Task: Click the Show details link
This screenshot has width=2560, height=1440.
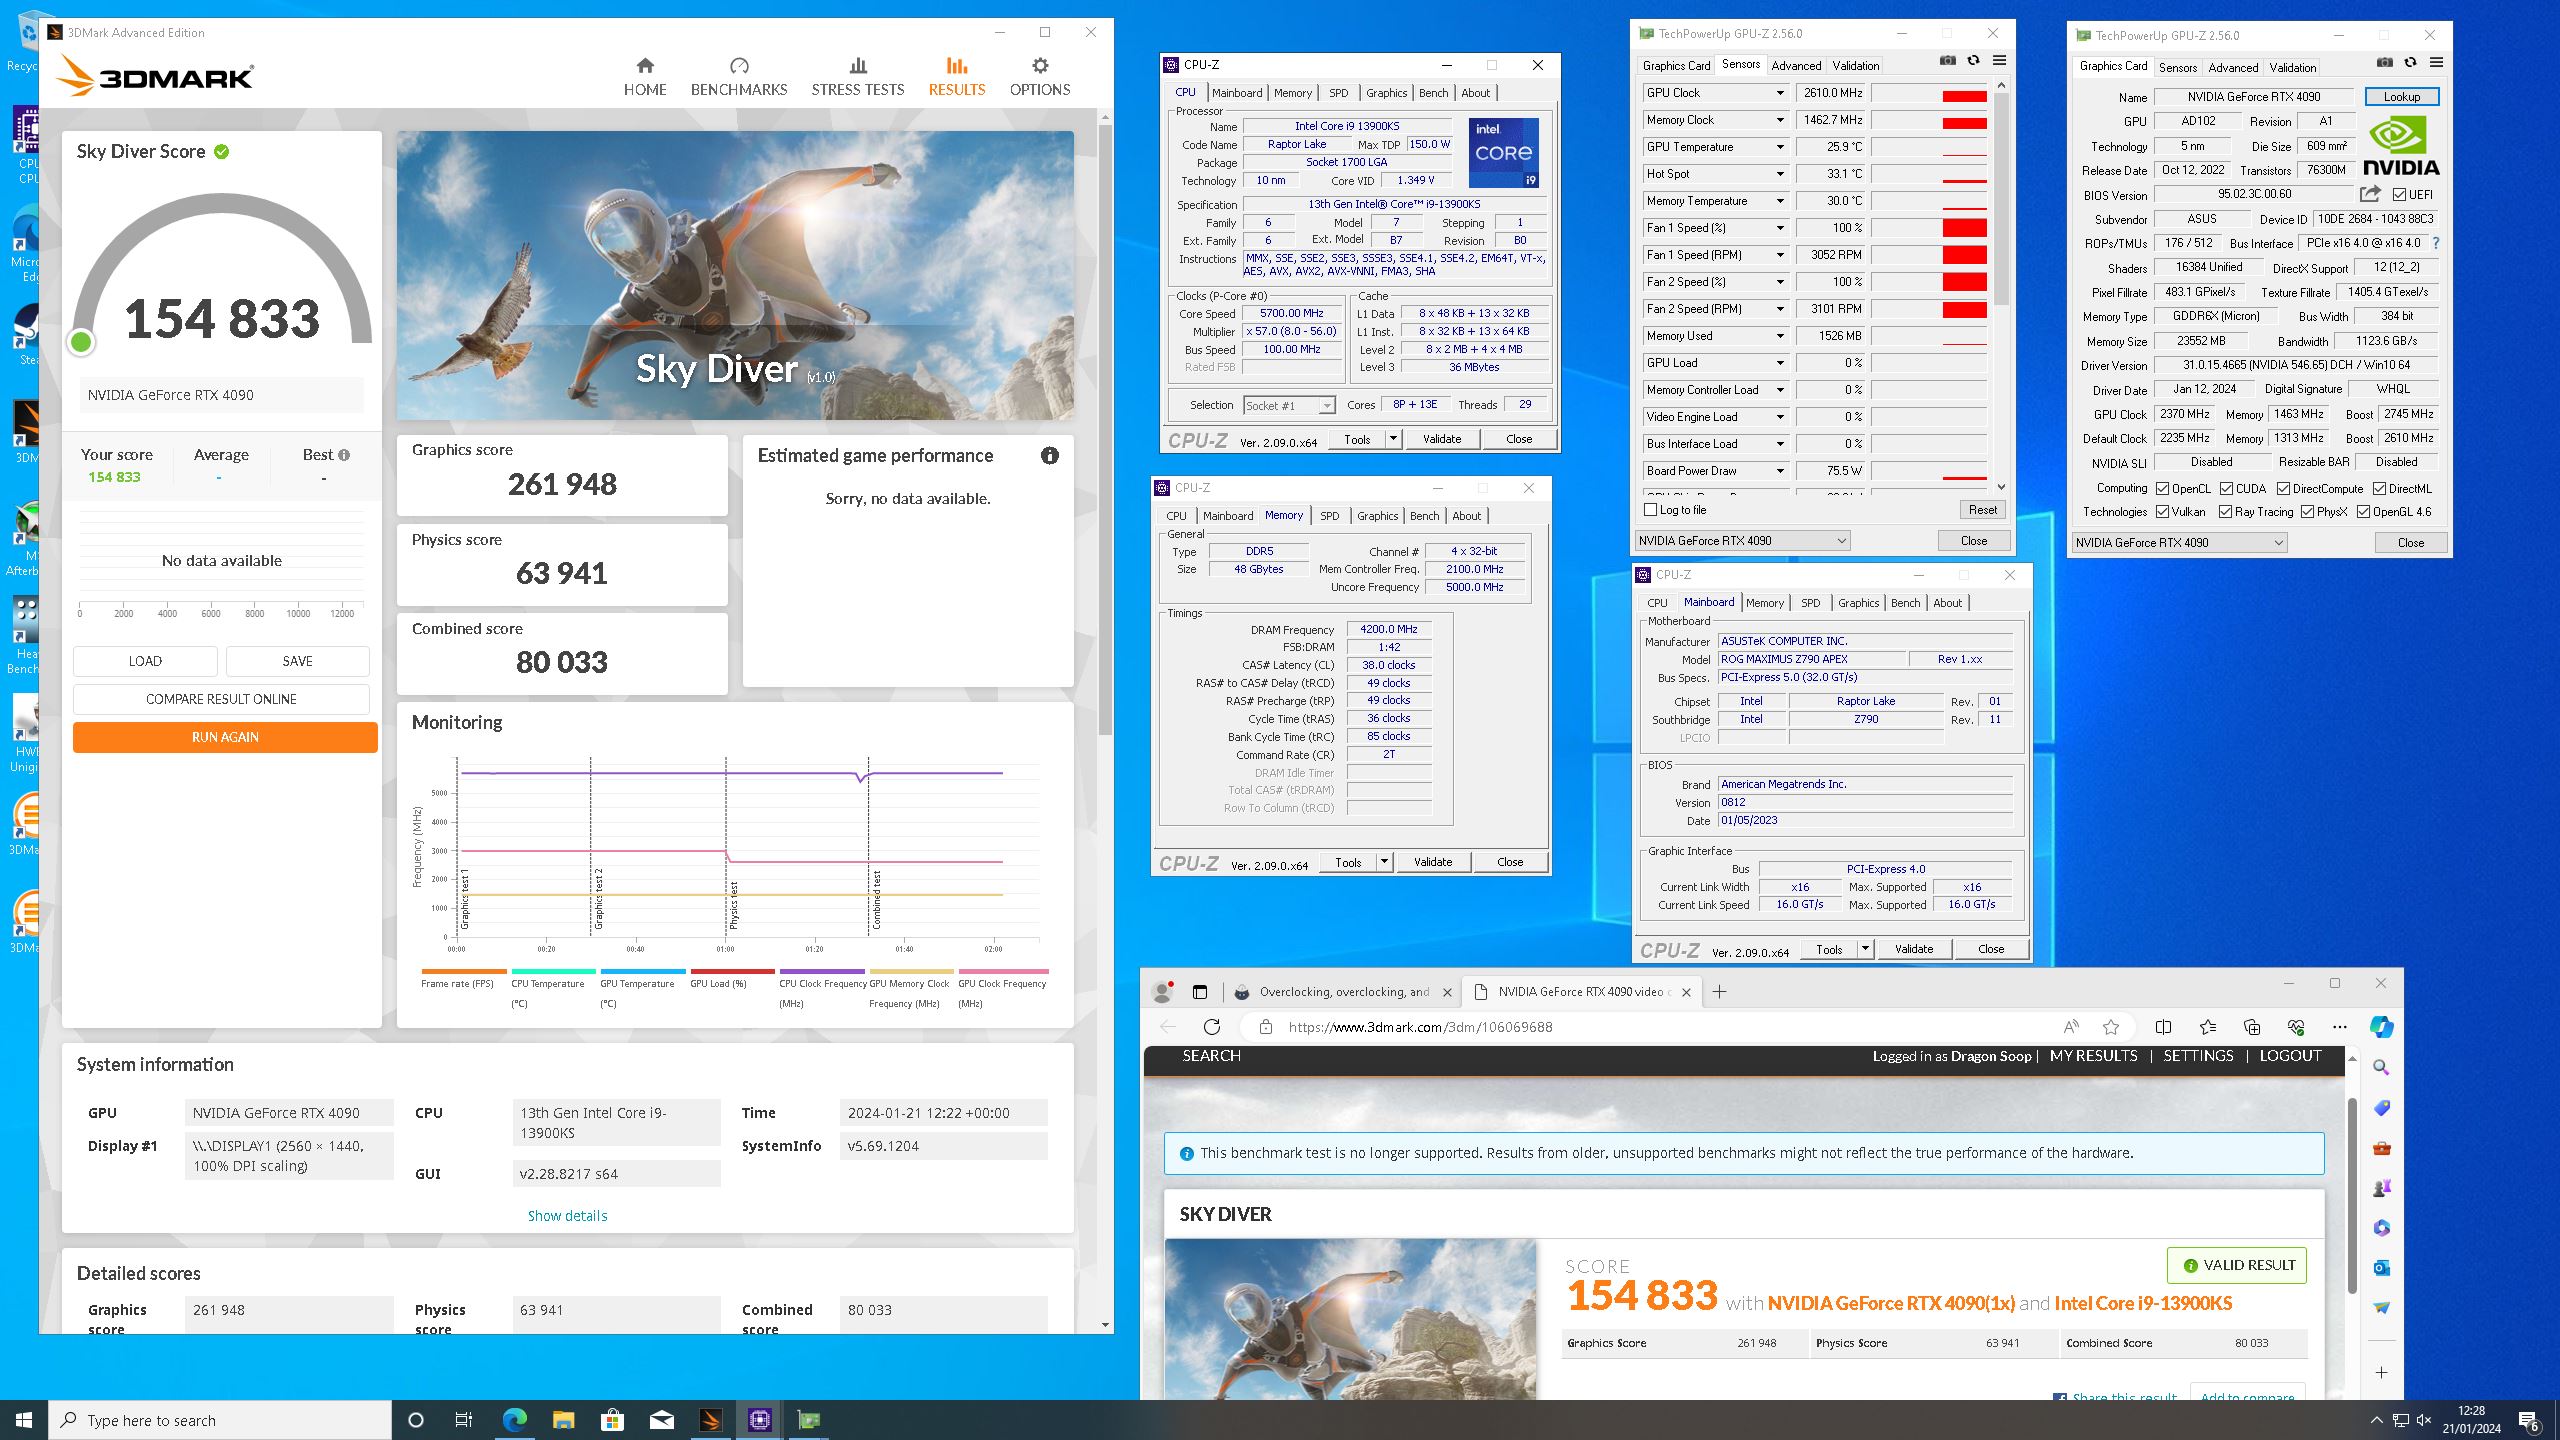Action: [567, 1216]
